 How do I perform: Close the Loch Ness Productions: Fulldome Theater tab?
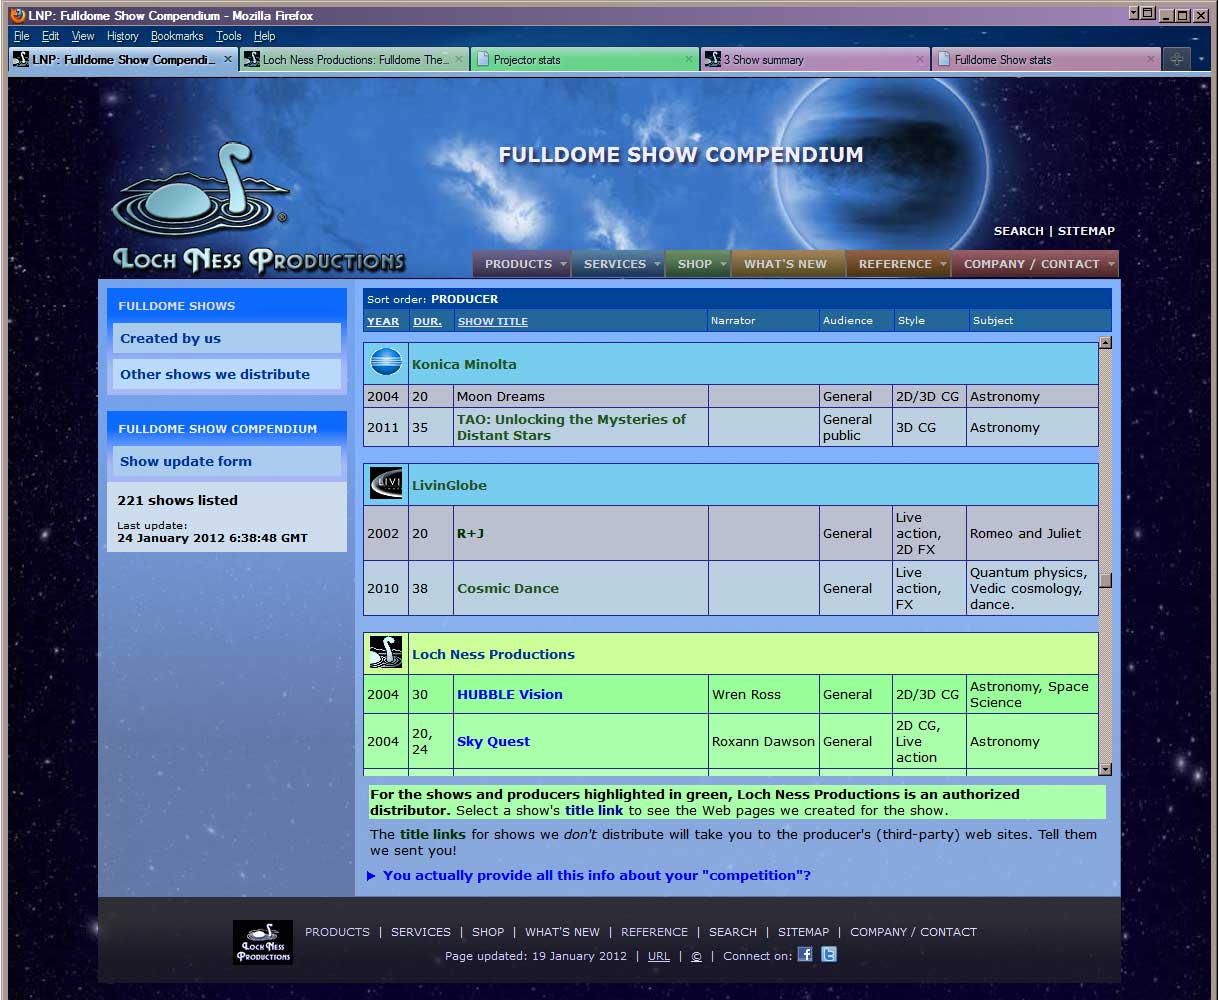coord(459,59)
